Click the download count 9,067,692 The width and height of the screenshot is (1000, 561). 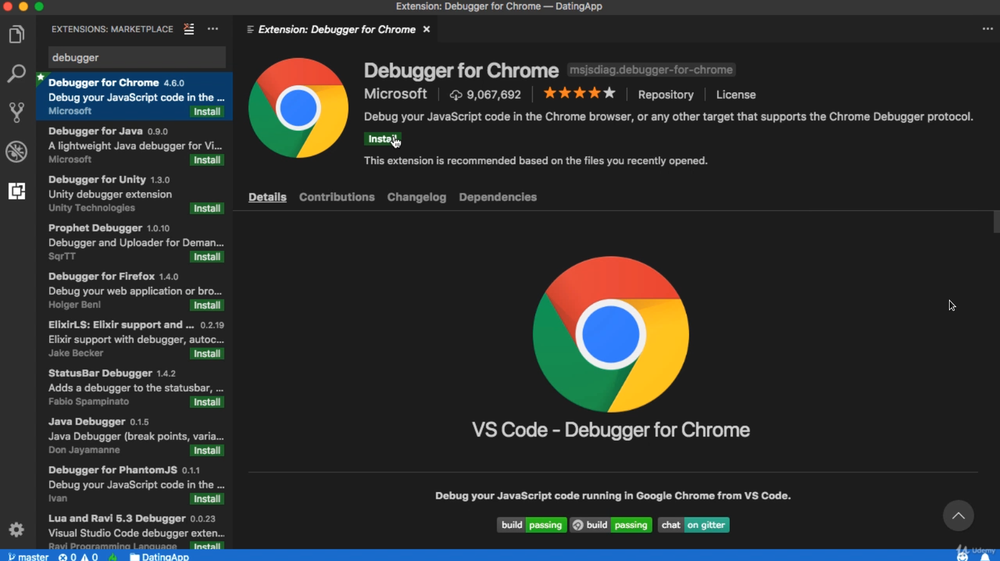[485, 94]
